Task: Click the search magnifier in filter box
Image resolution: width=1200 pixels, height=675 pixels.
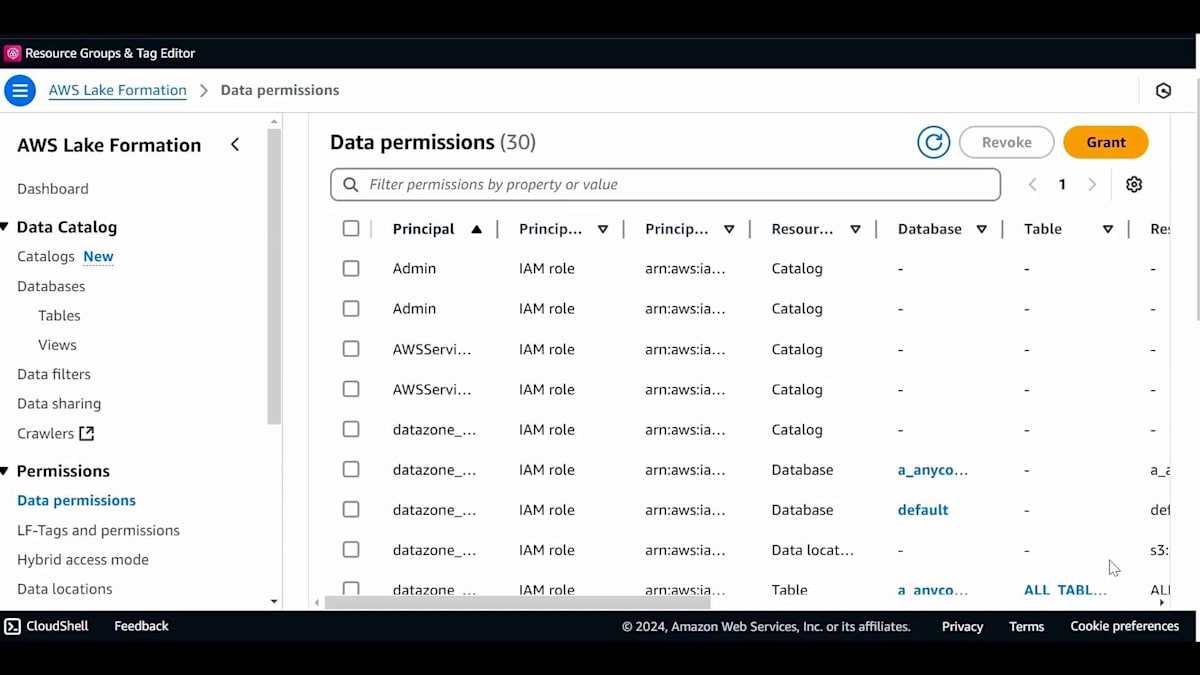Action: (351, 184)
